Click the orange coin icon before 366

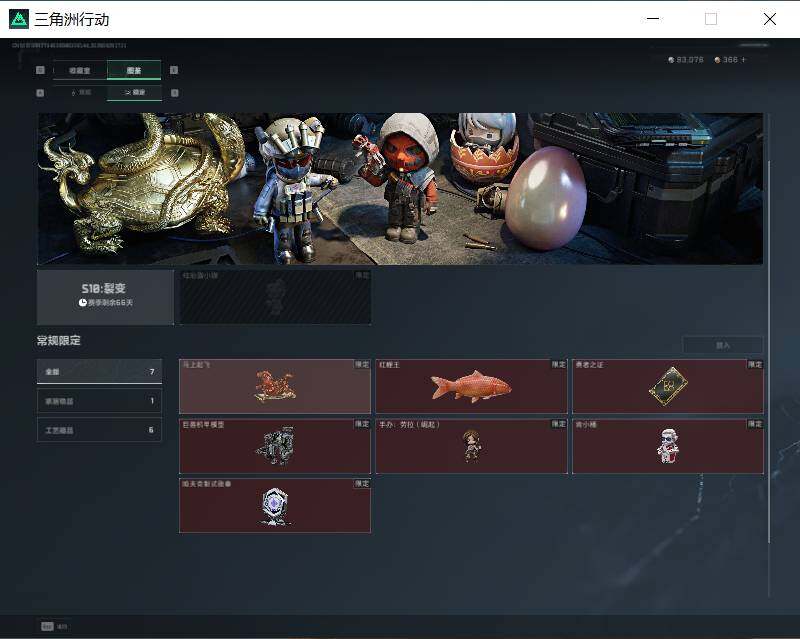tap(717, 60)
